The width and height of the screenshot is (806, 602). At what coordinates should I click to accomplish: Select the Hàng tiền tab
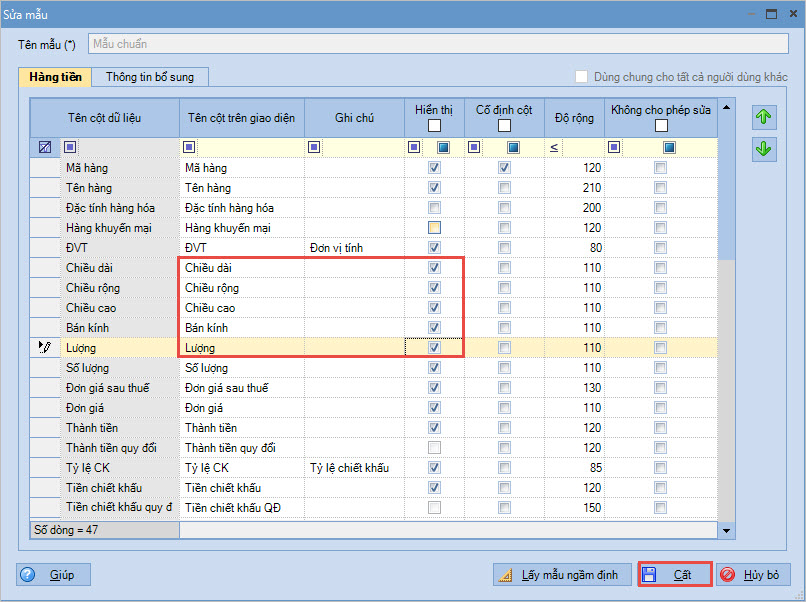[56, 77]
